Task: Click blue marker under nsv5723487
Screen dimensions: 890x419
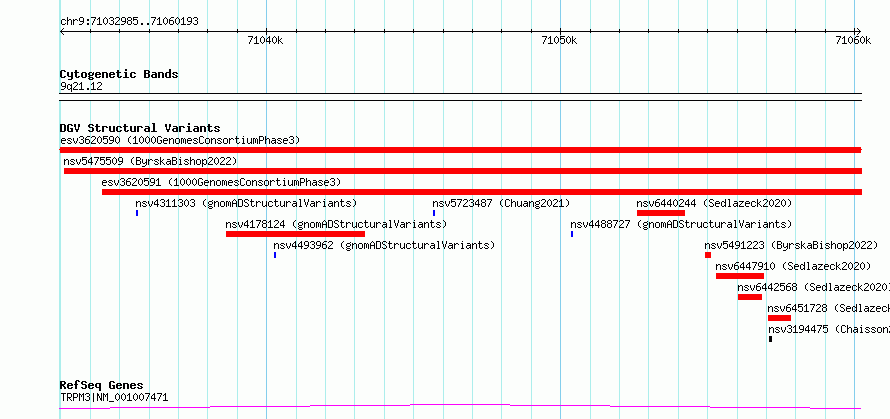Action: tap(434, 213)
